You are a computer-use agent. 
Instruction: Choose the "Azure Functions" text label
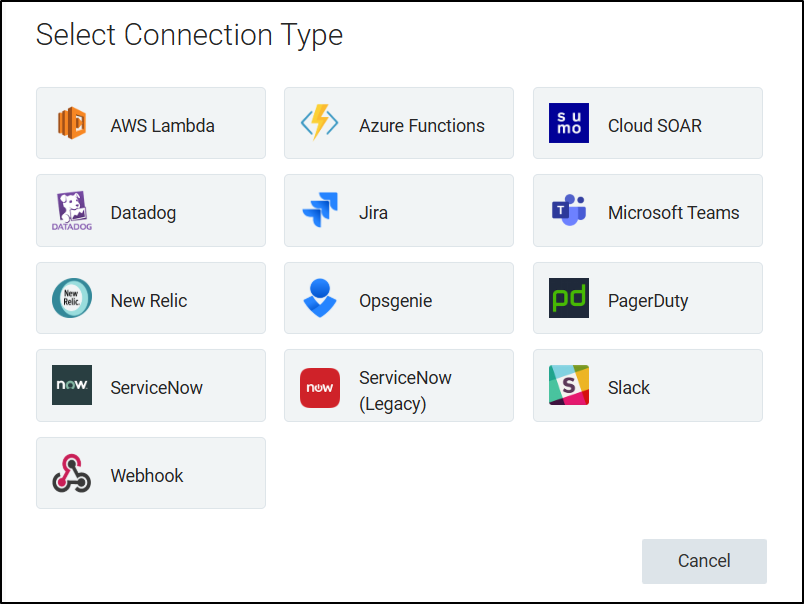tap(422, 126)
